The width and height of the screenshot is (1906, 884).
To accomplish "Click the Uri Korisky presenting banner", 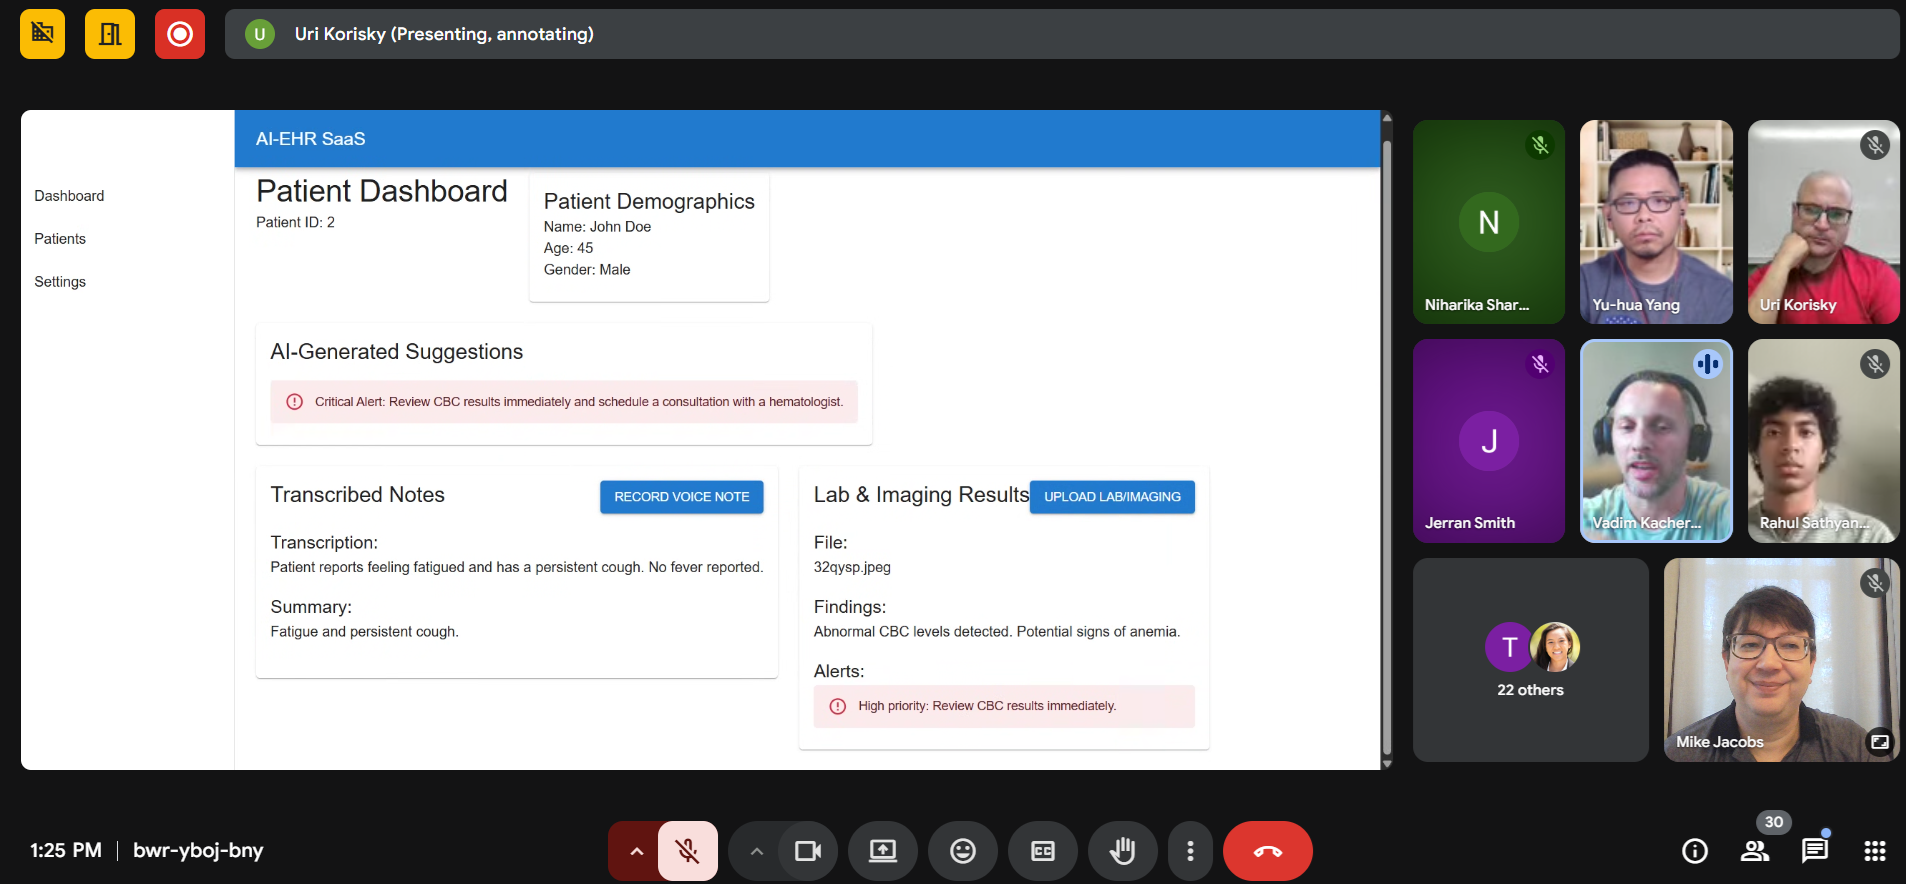I will 1062,34.
